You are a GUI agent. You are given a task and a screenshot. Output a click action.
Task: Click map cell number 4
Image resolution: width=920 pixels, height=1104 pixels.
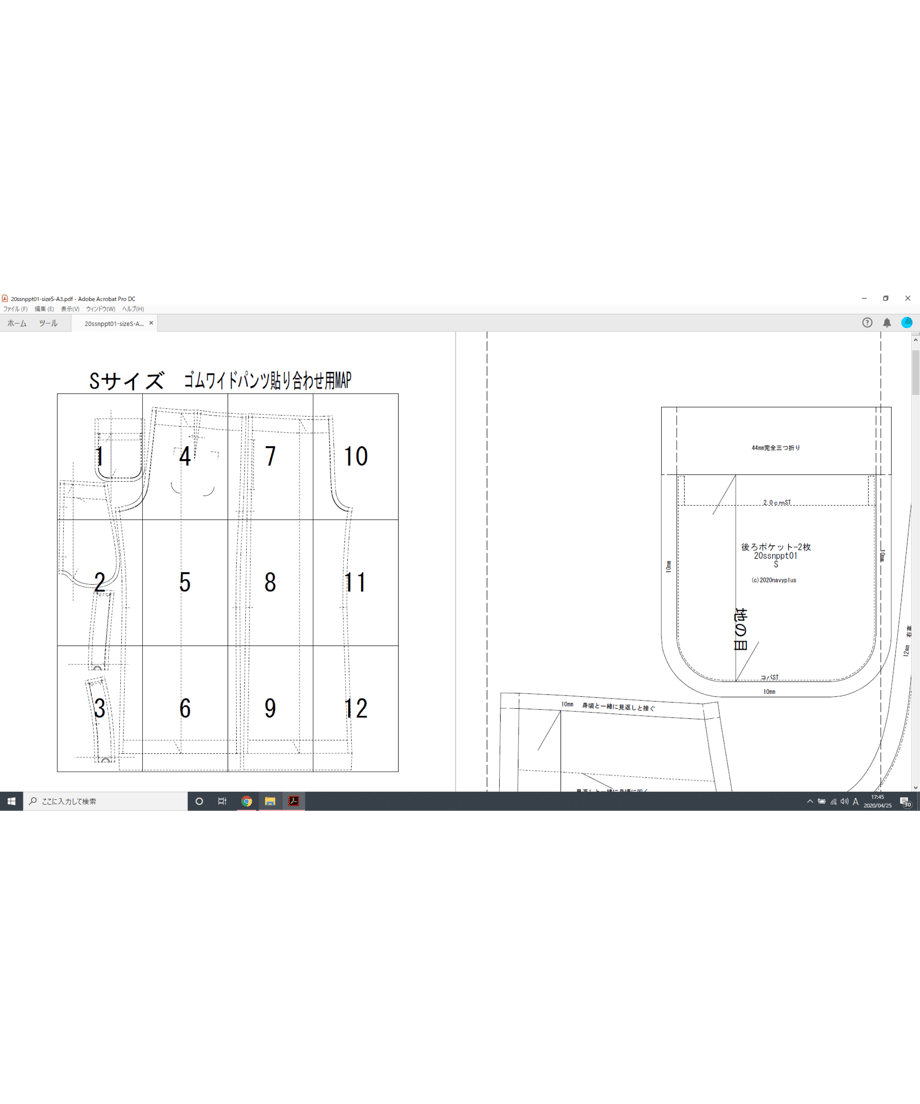(x=185, y=456)
